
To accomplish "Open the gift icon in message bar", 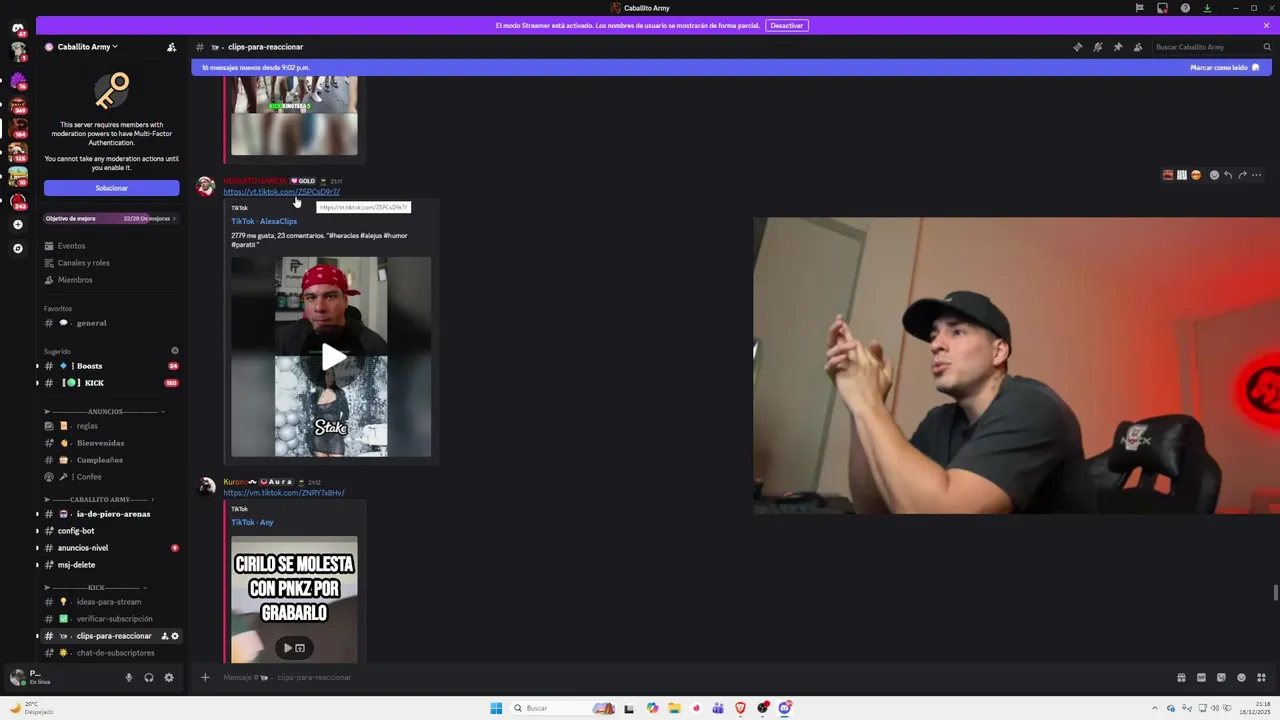I will tap(1181, 678).
